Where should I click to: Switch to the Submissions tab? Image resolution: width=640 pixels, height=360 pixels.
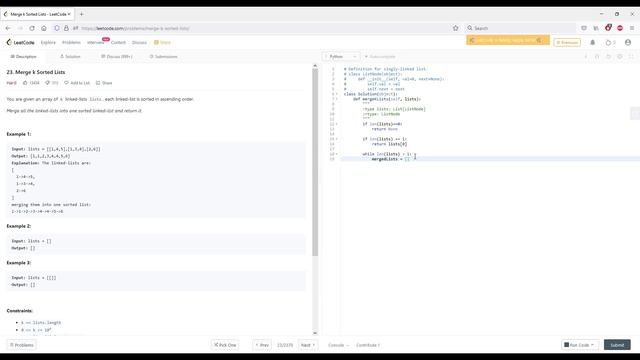[163, 56]
